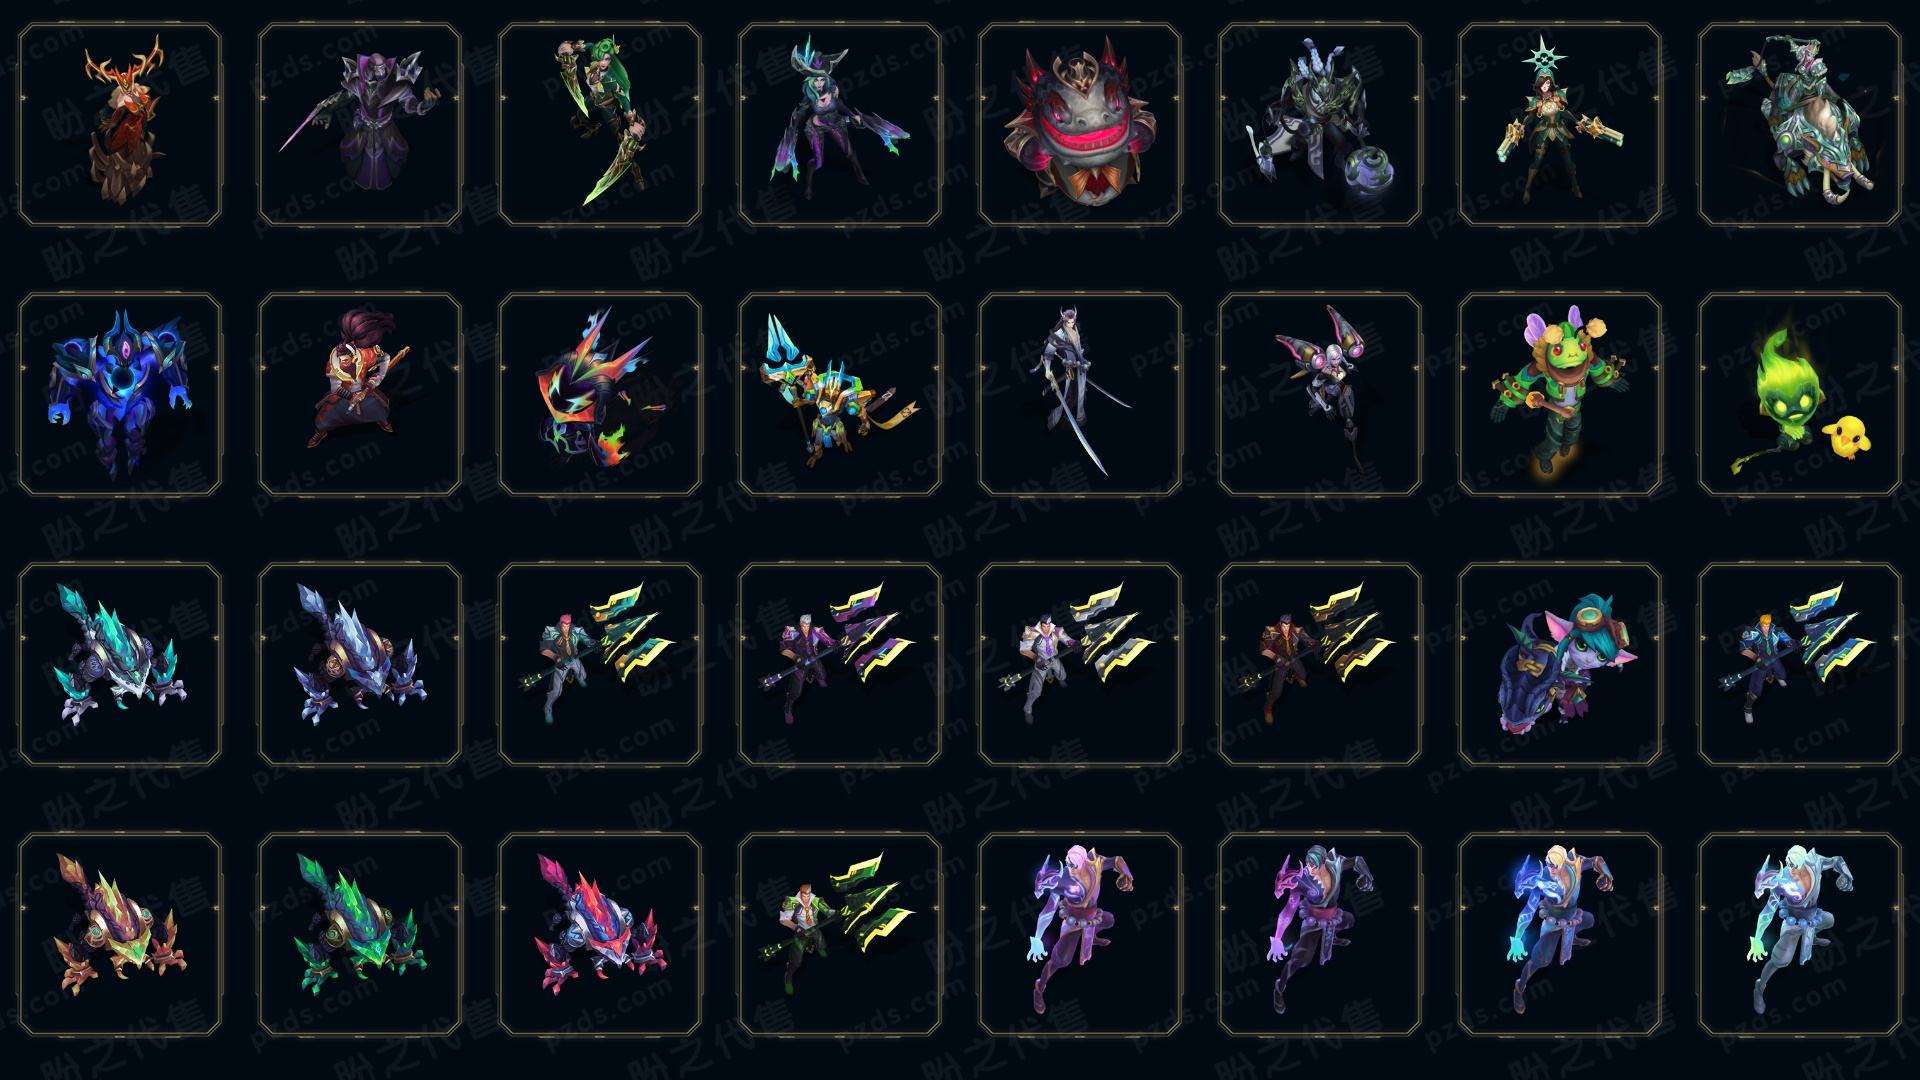Screen dimensions: 1920x1080
Task: Select the teal-haired yordle with goggles
Action: [x=1560, y=664]
